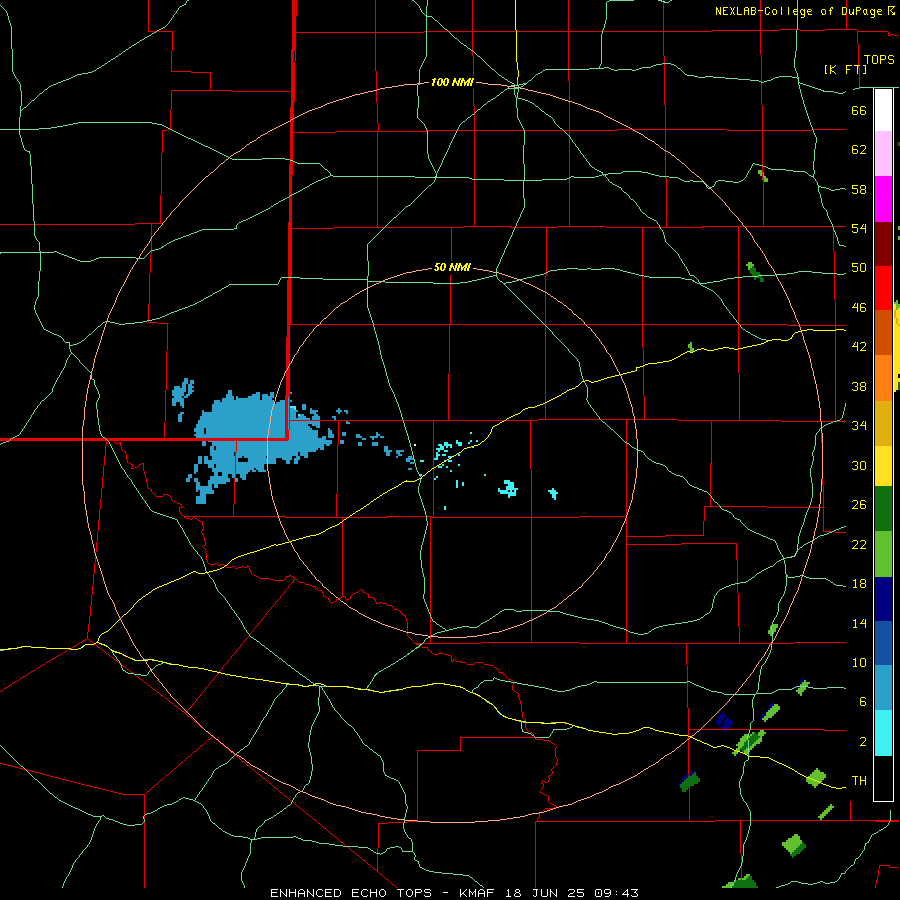The image size is (900, 900).
Task: Pick the medium blue legend swatch
Action: coord(883,643)
